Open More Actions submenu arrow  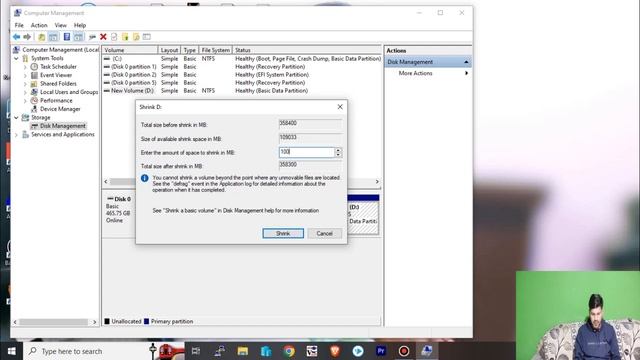point(467,73)
